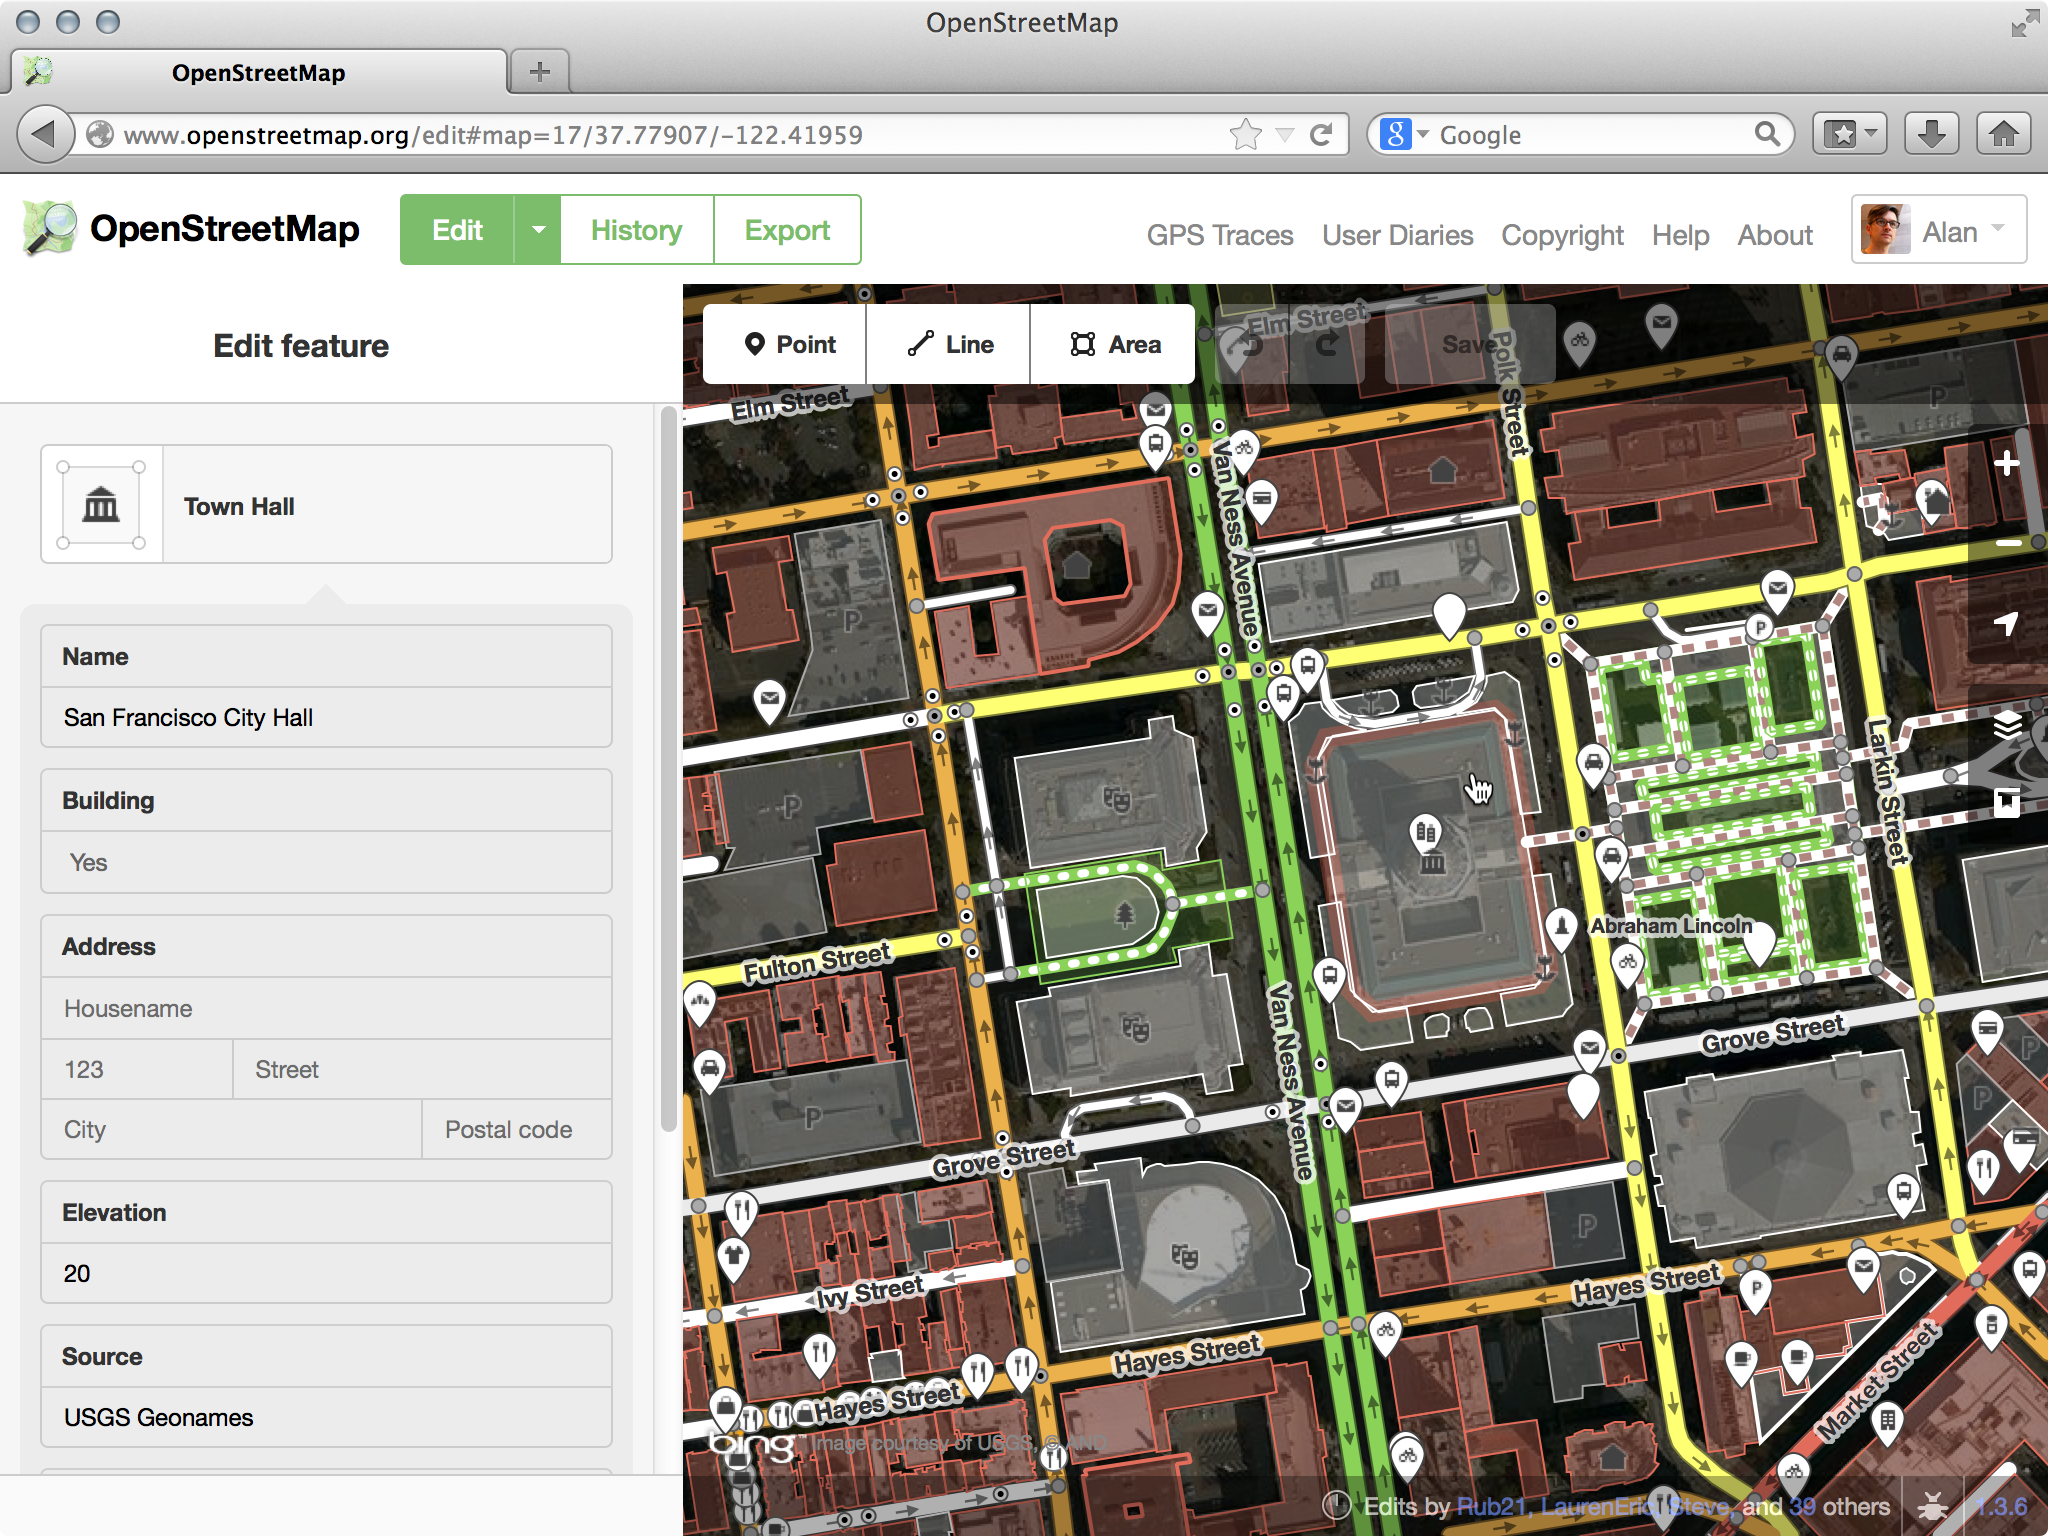Viewport: 2048px width, 1536px height.
Task: Open the Edit dropdown arrow
Action: tap(538, 230)
